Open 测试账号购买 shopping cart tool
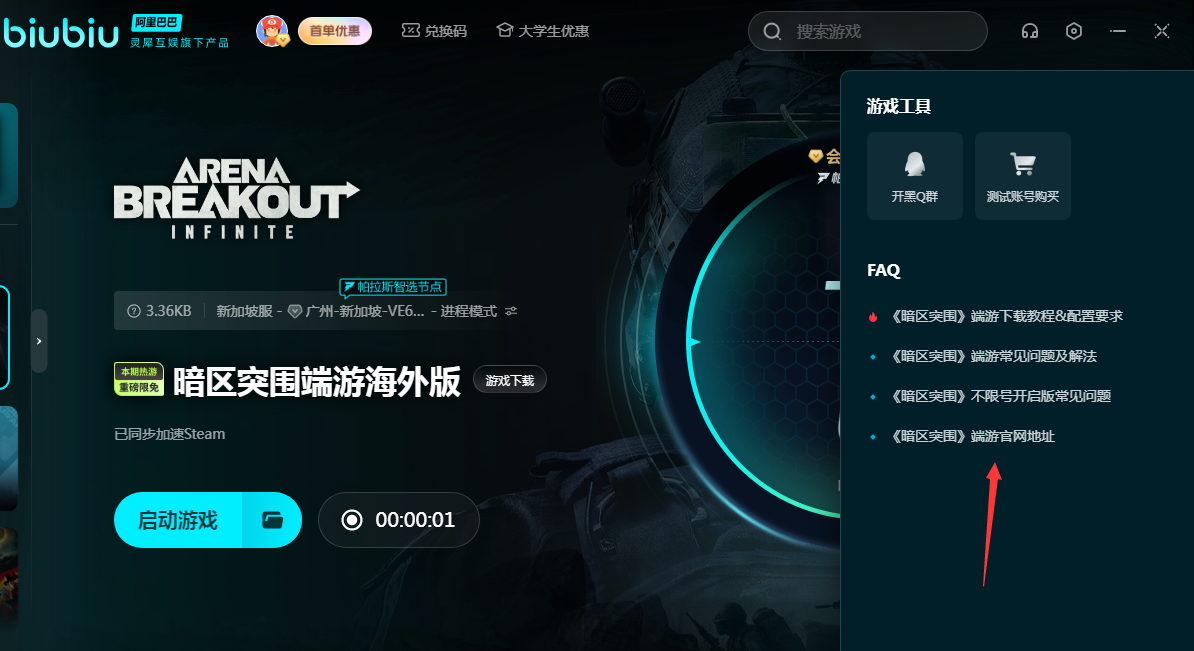 click(x=1023, y=176)
